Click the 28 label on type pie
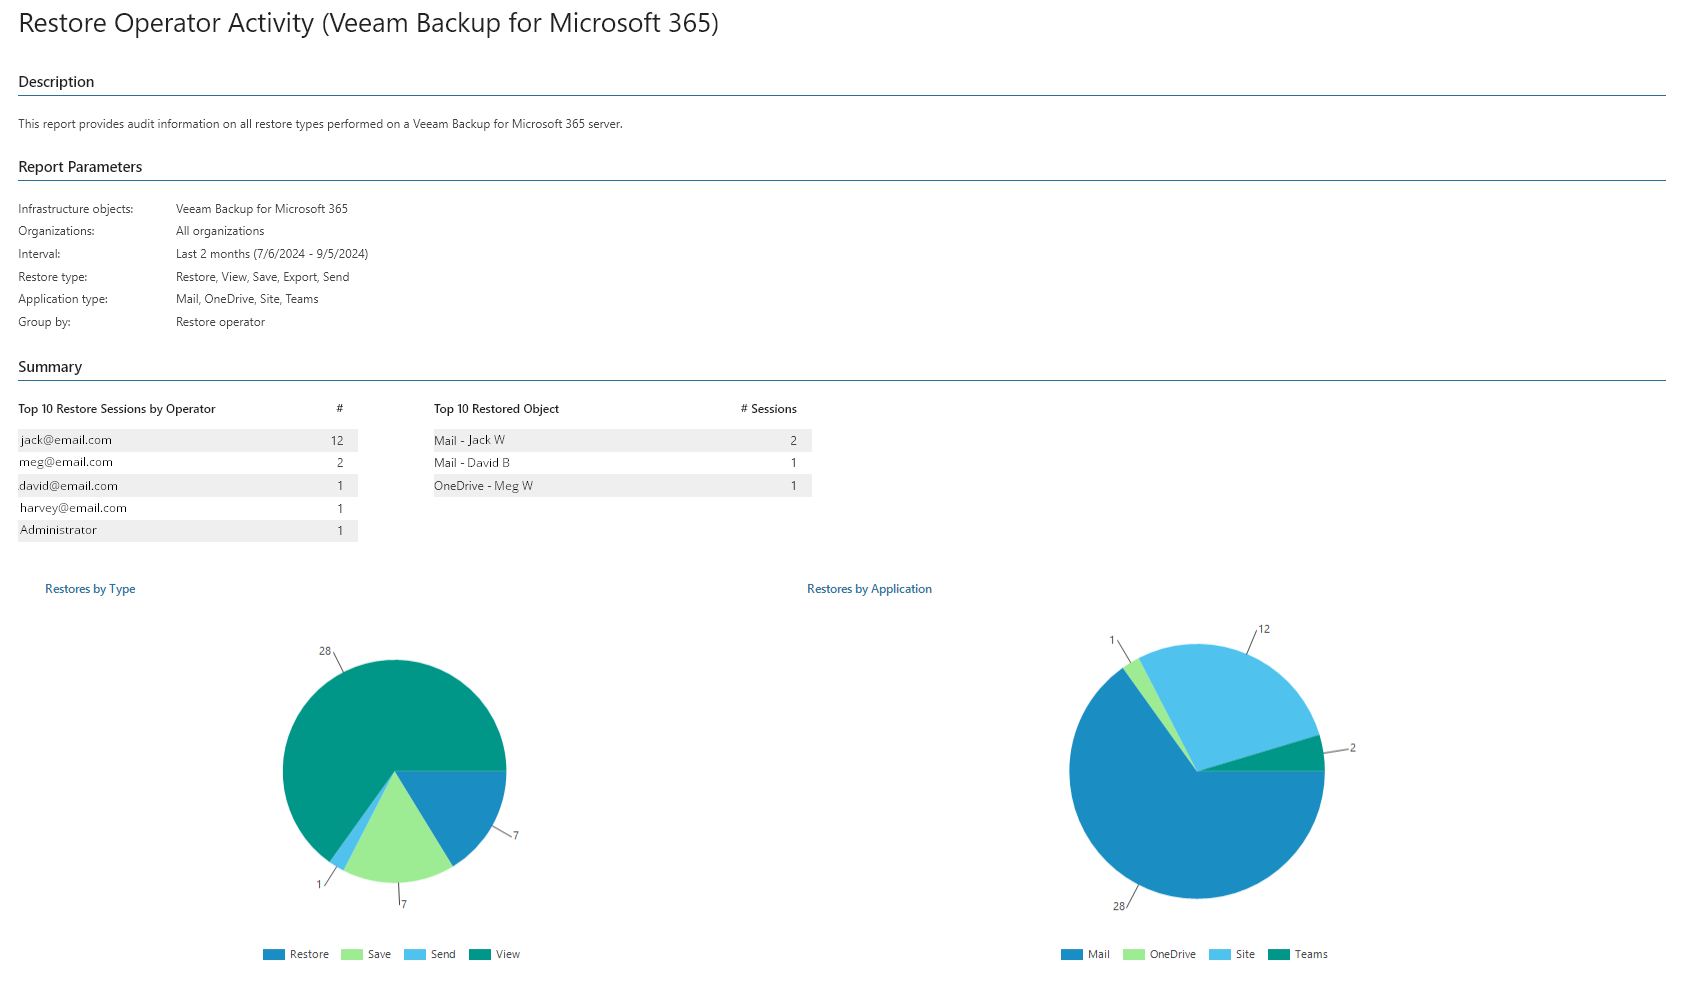The image size is (1689, 986). (x=325, y=651)
